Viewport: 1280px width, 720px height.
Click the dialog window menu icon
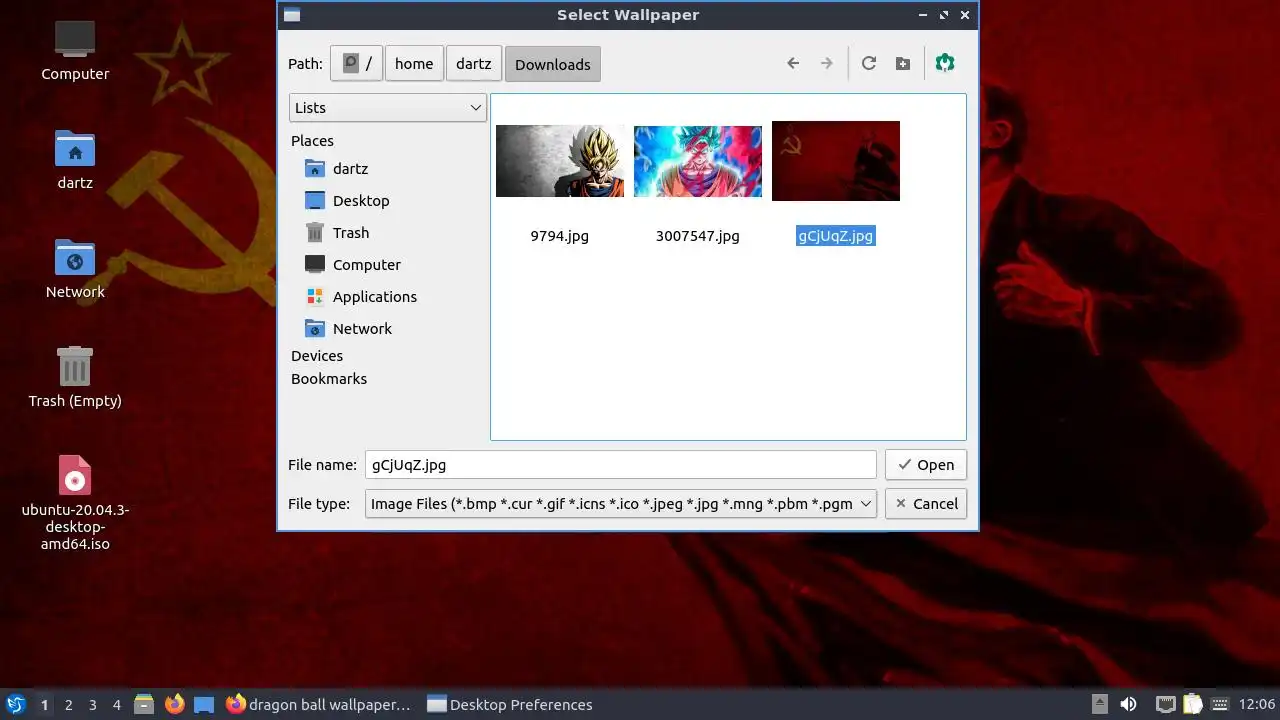pos(292,15)
